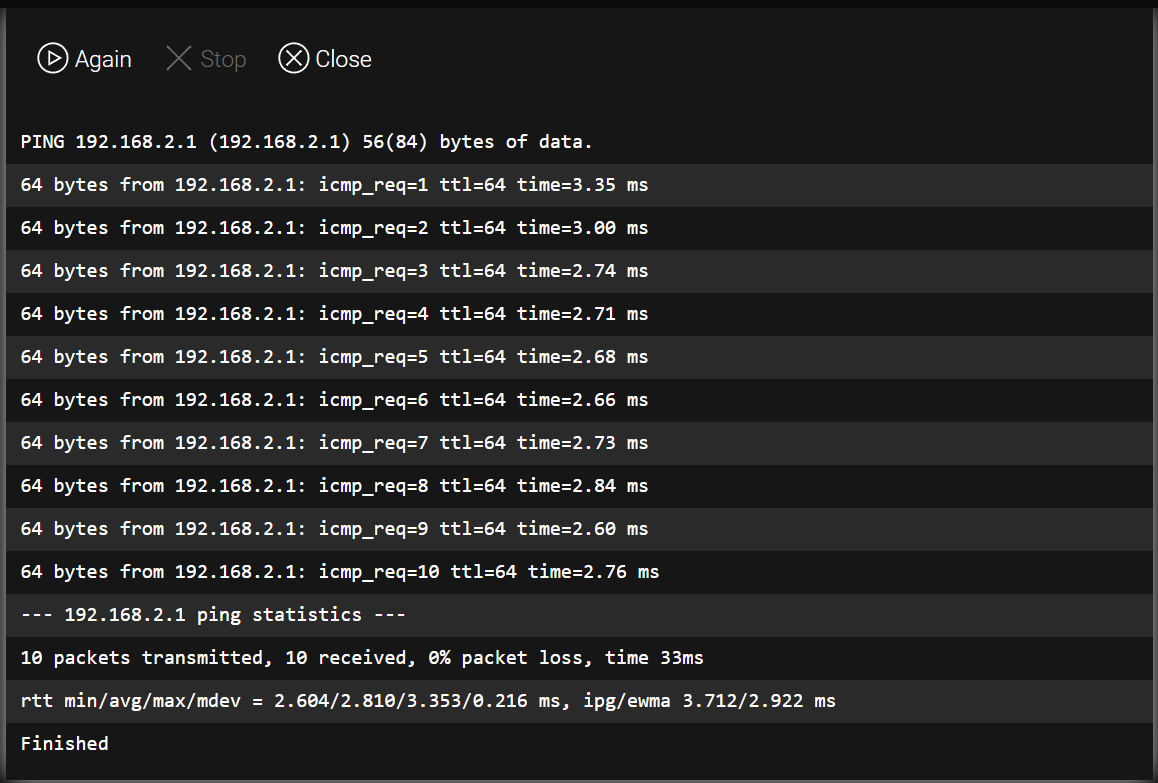Click the Again play circle icon

(x=52, y=58)
